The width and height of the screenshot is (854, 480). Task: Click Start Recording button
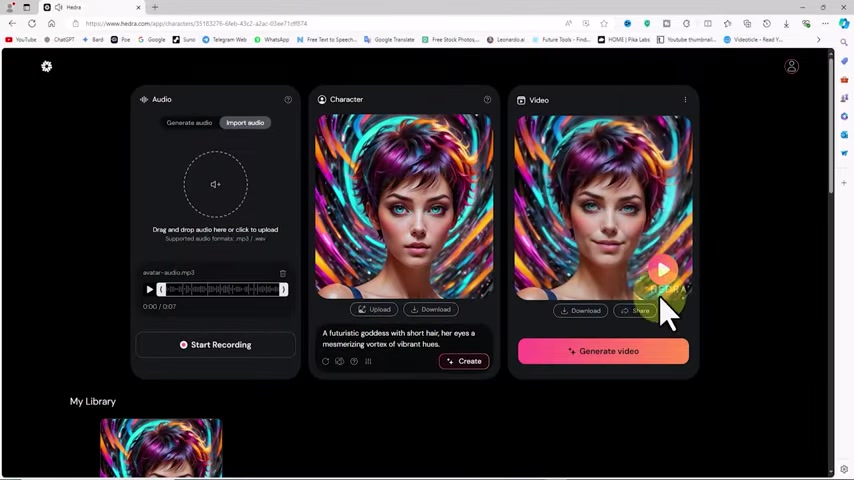click(216, 345)
